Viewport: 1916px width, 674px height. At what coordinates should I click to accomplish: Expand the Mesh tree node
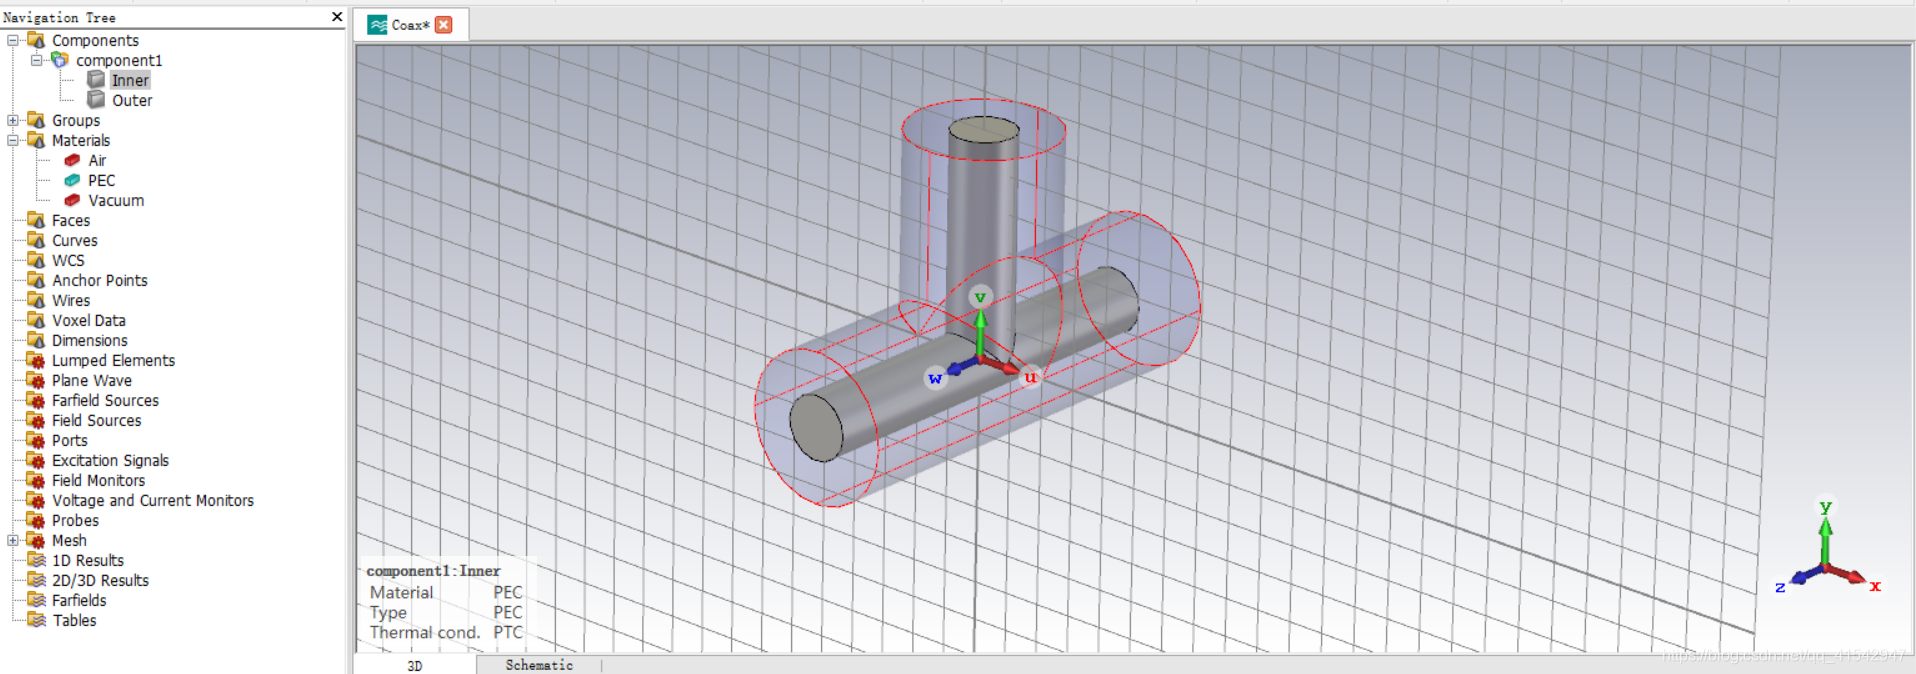tap(13, 540)
